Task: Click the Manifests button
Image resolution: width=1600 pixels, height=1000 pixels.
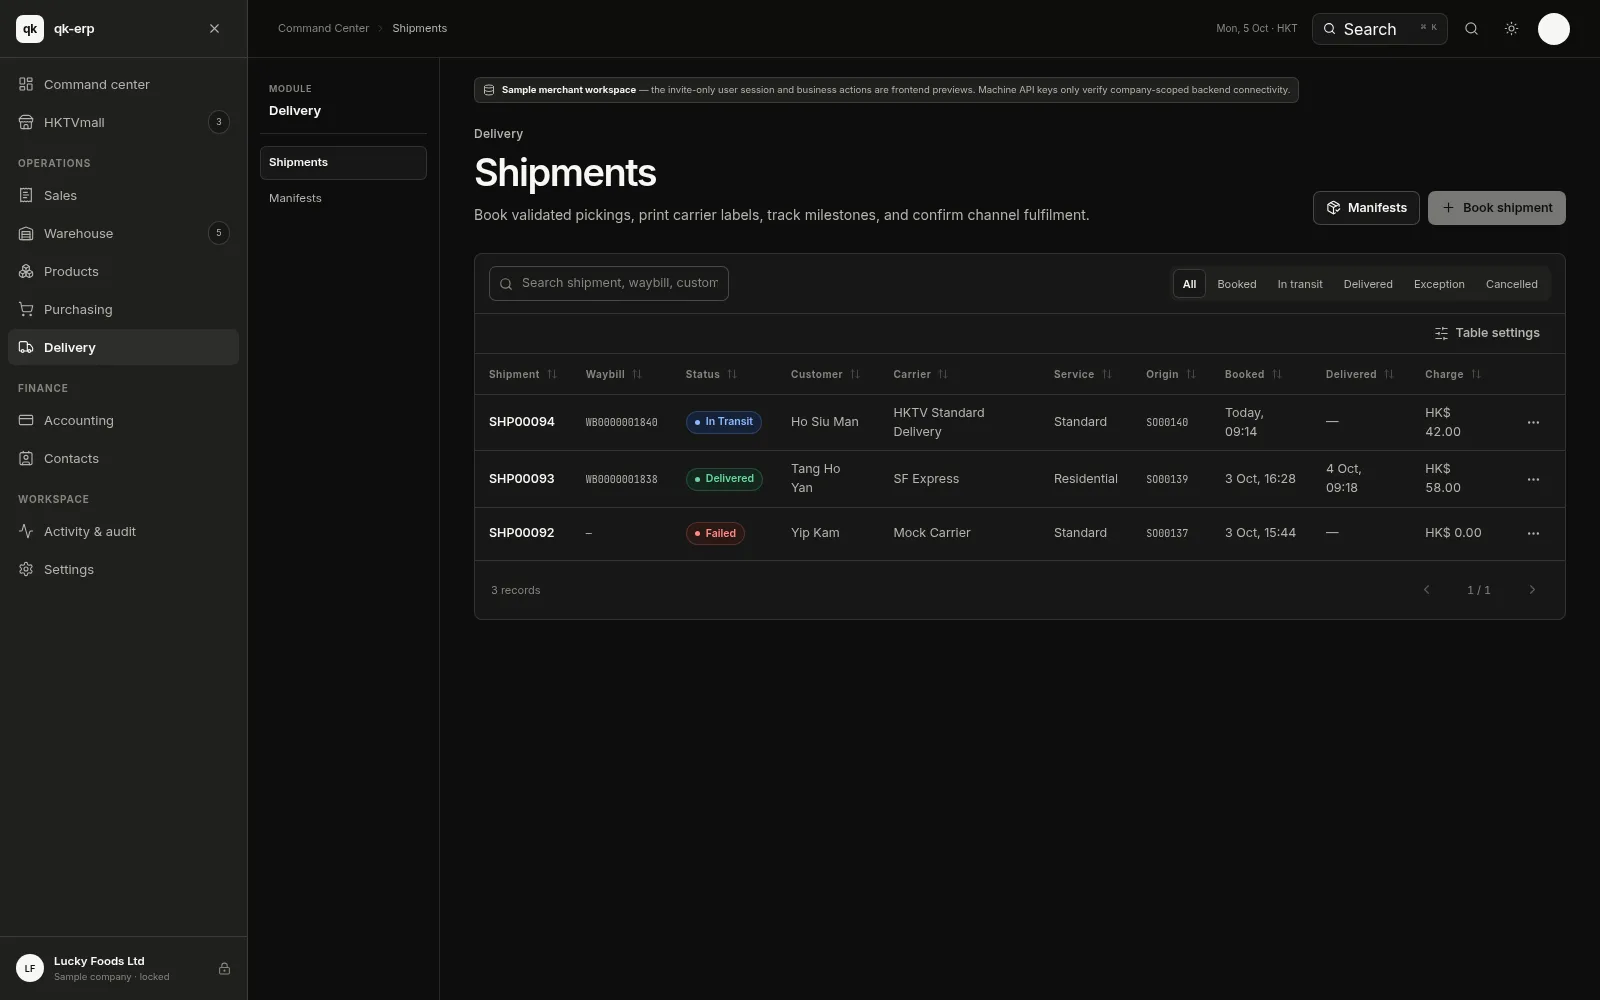Action: click(1366, 208)
